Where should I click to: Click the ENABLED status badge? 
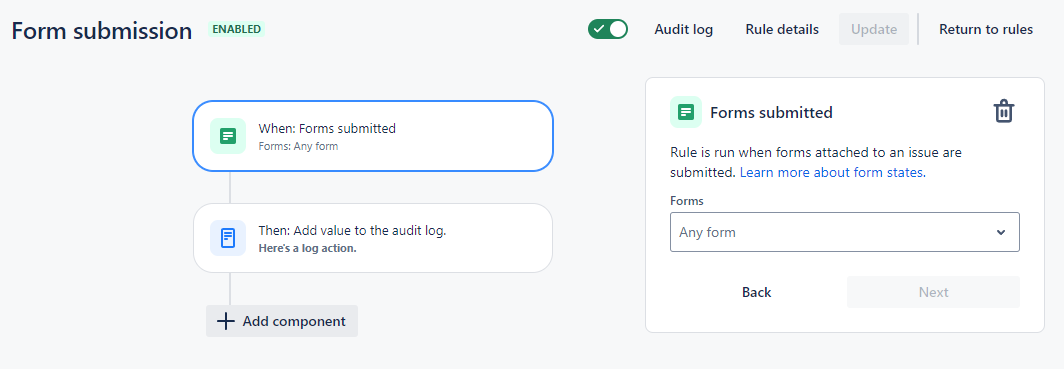[236, 29]
